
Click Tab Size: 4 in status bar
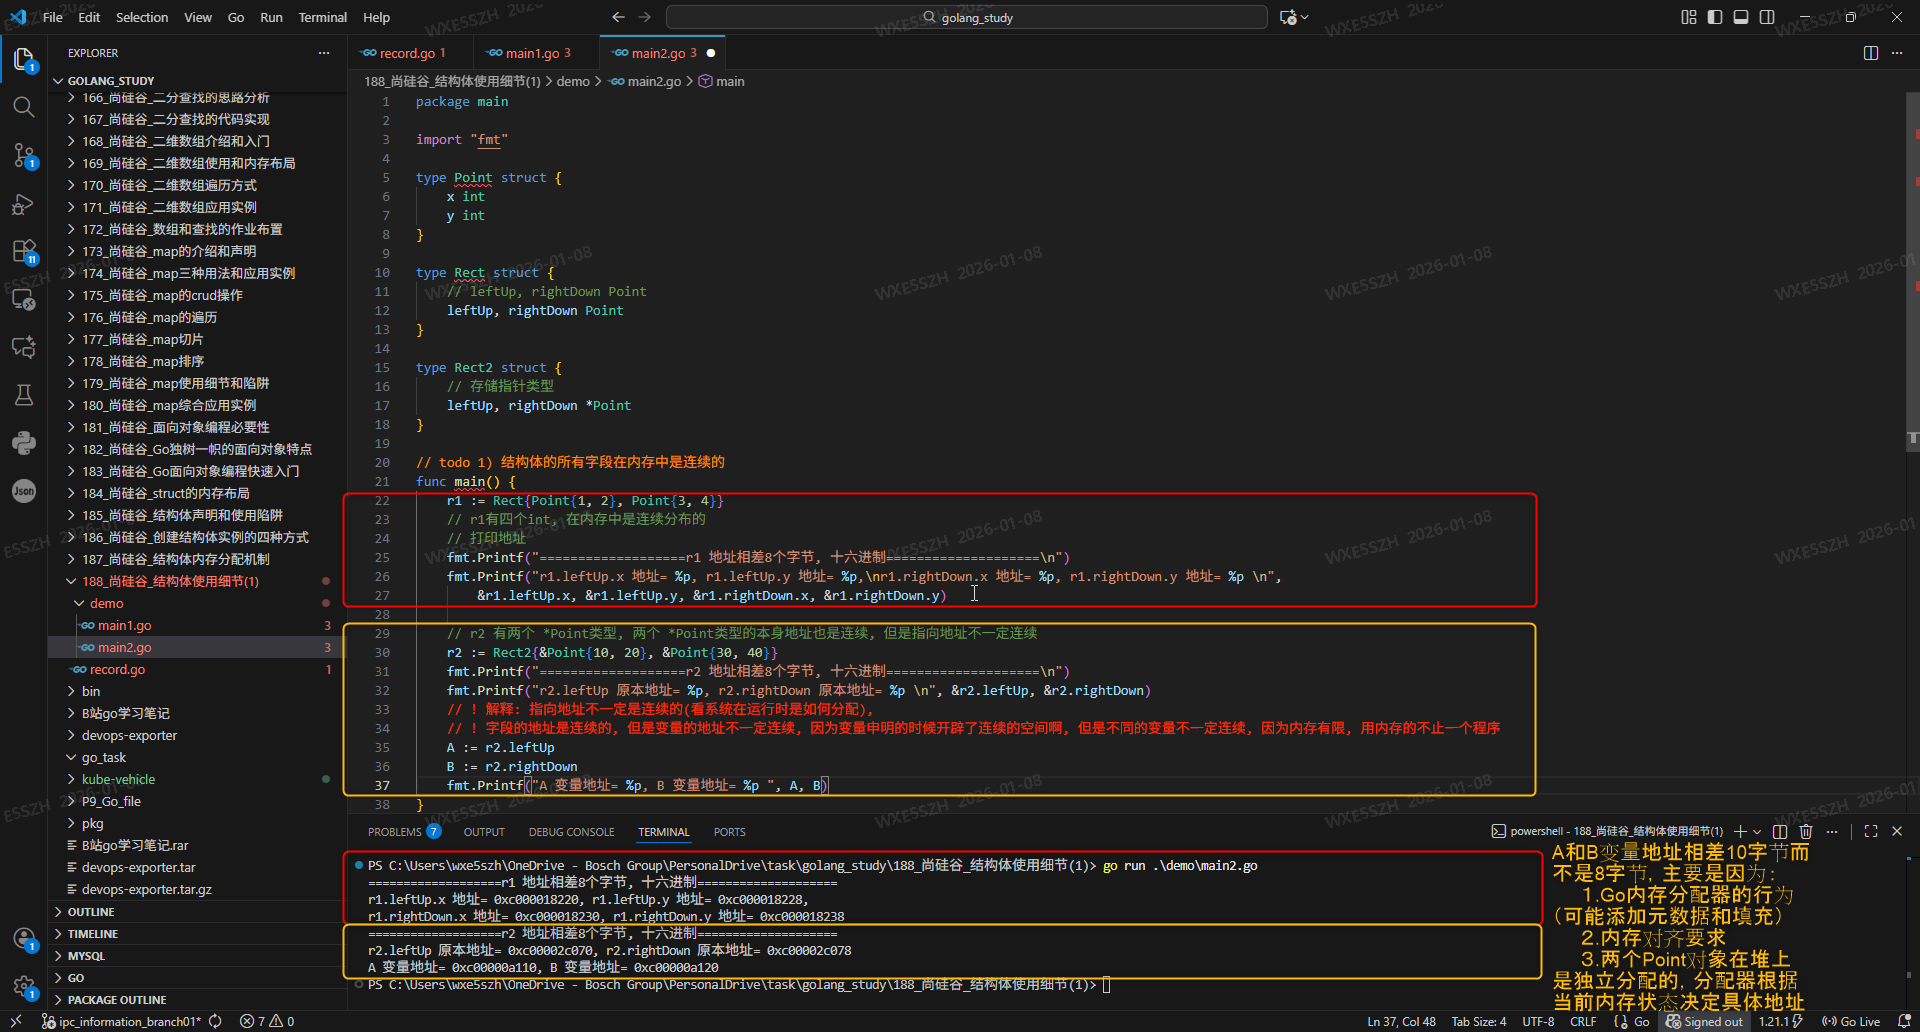pos(1479,1021)
